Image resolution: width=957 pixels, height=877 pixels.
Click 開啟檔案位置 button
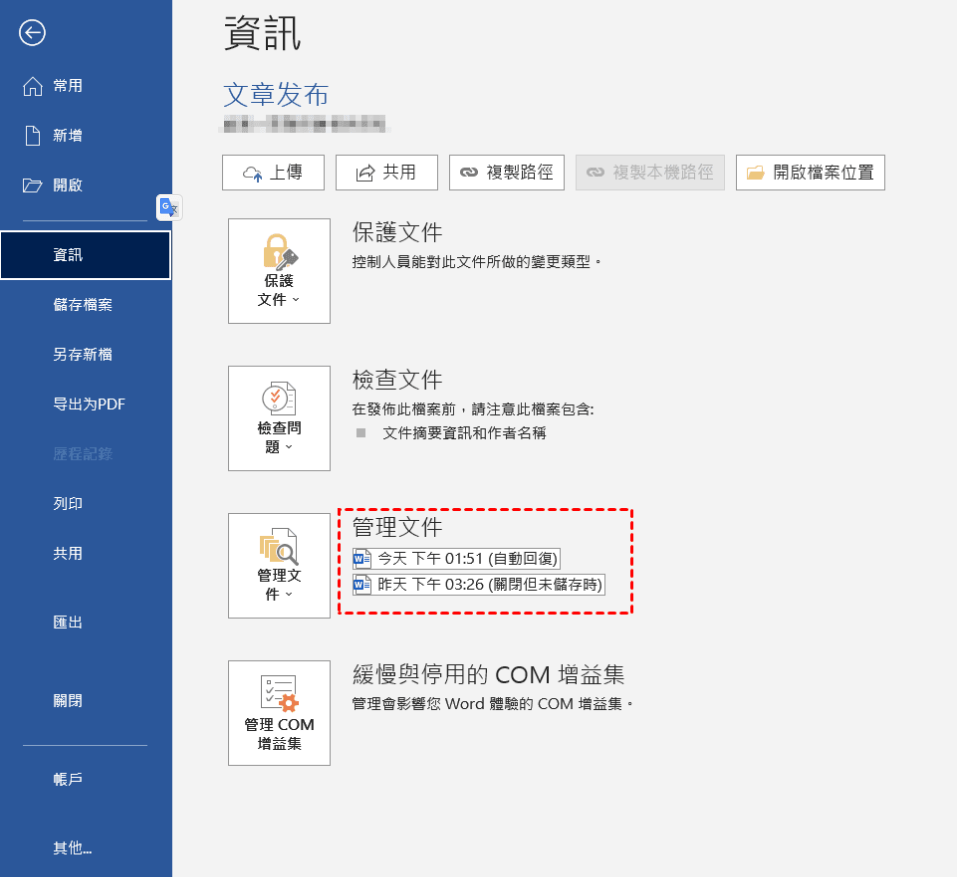click(x=810, y=173)
